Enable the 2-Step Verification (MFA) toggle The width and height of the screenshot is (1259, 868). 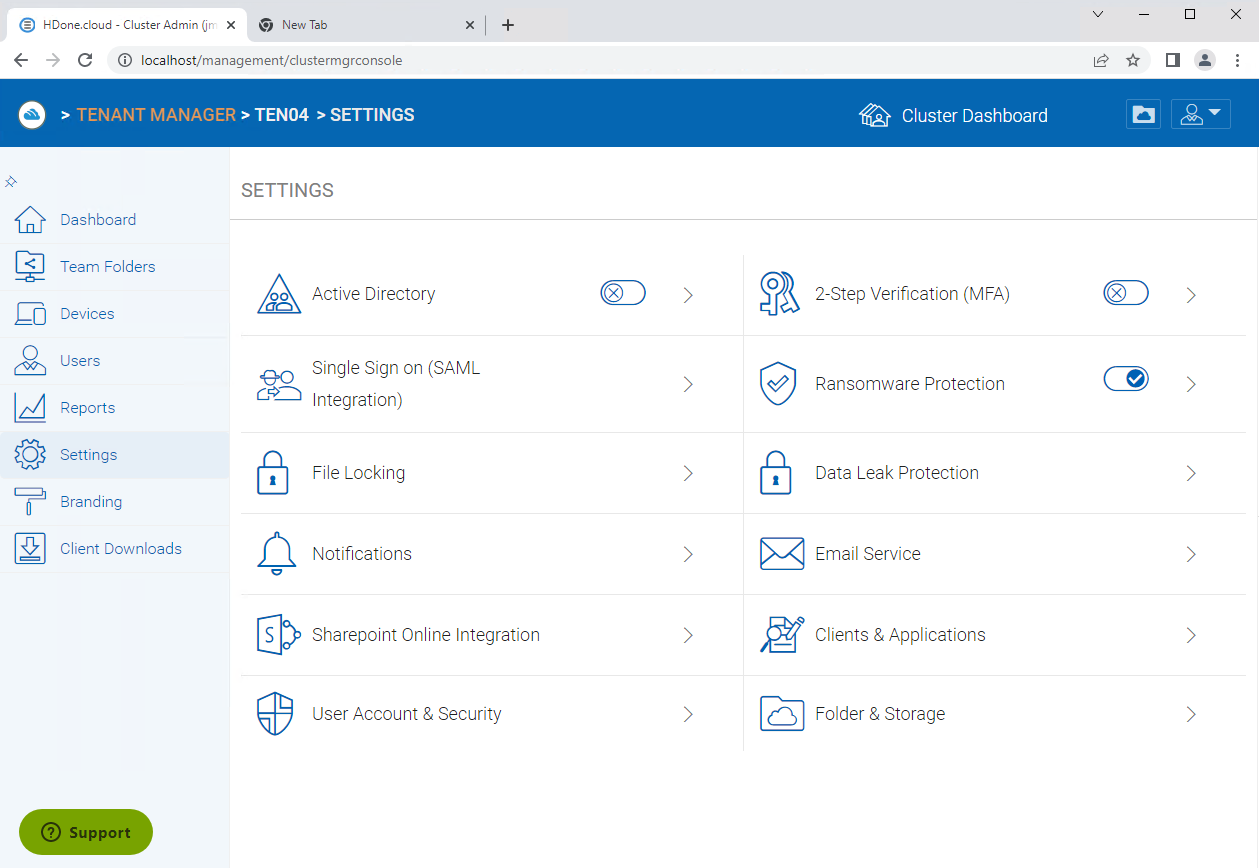click(x=1126, y=293)
